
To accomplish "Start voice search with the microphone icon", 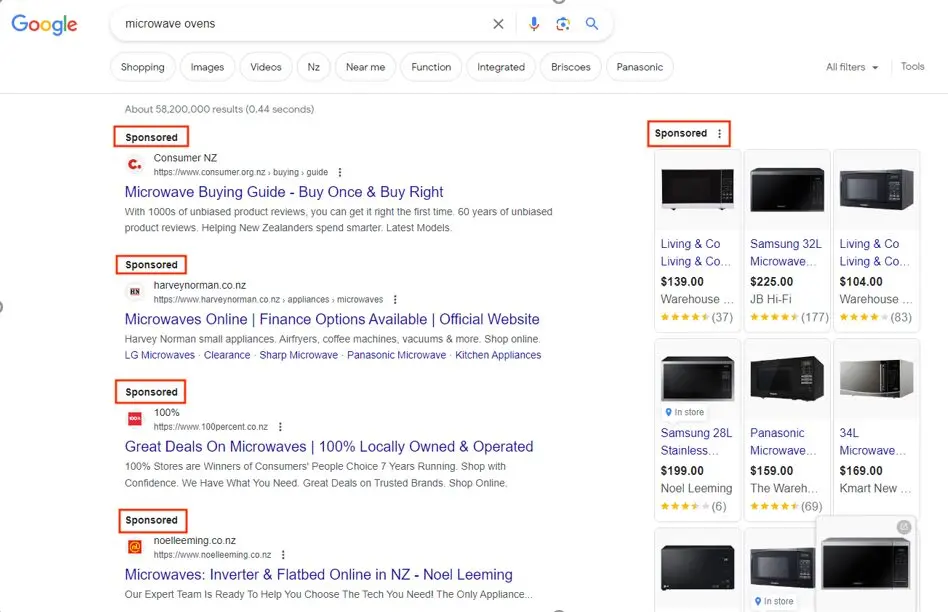I will (533, 24).
